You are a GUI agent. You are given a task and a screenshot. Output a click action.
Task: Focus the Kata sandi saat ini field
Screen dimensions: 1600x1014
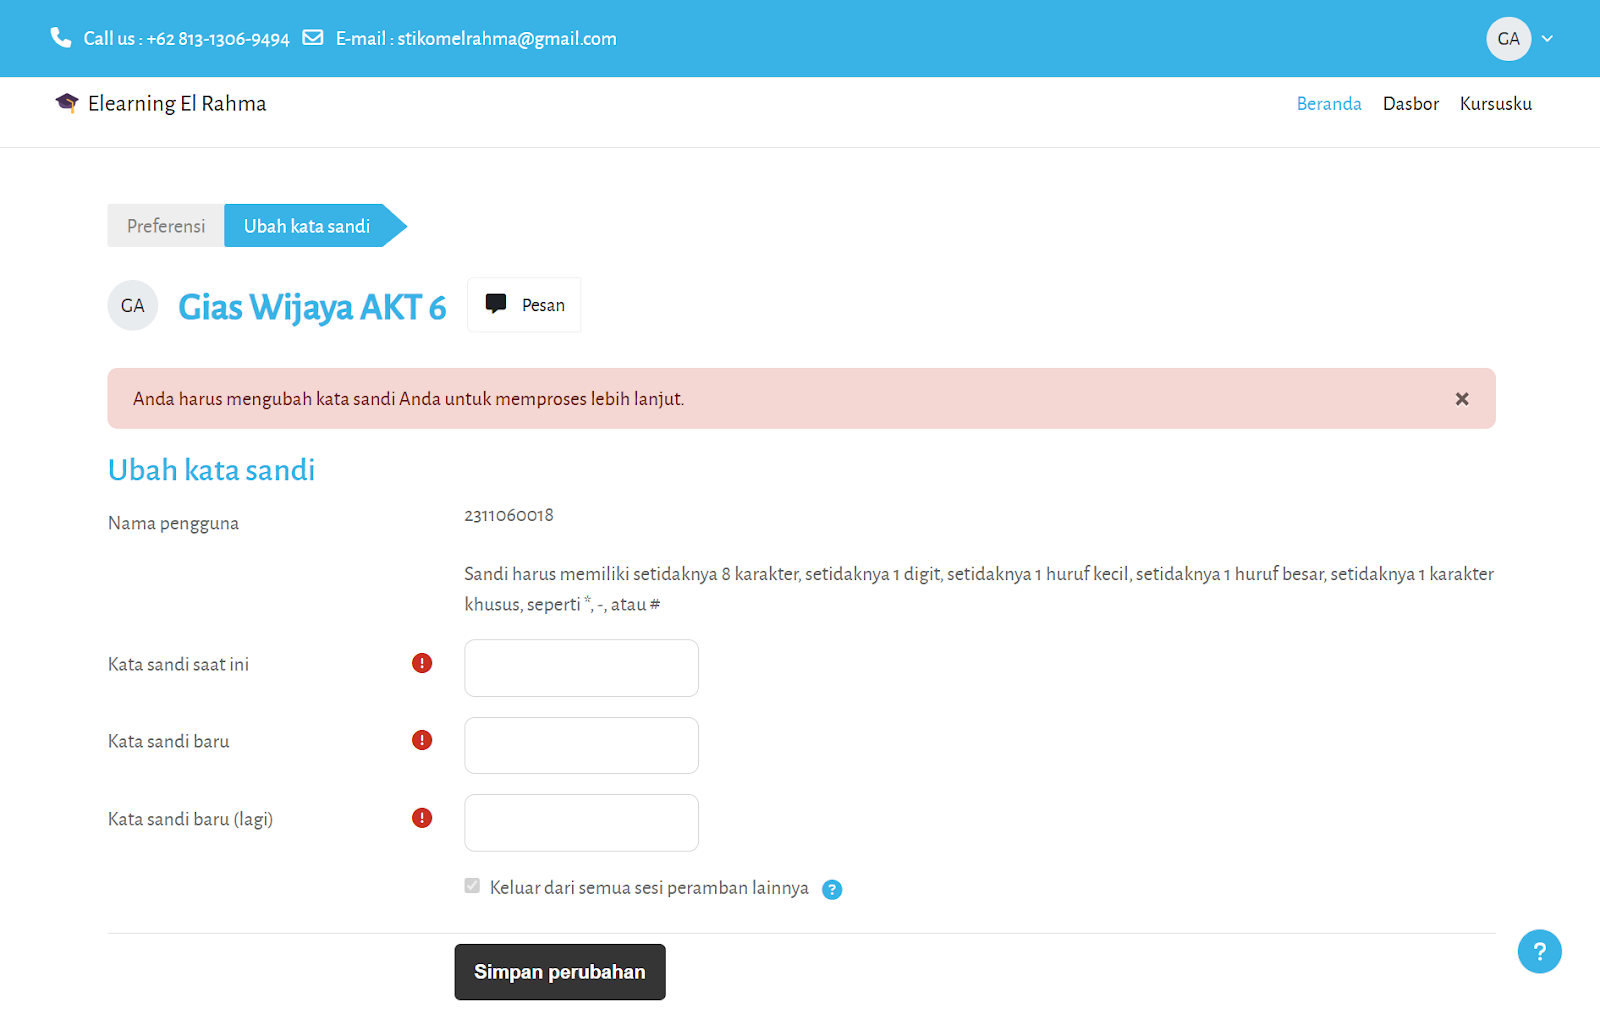point(581,668)
